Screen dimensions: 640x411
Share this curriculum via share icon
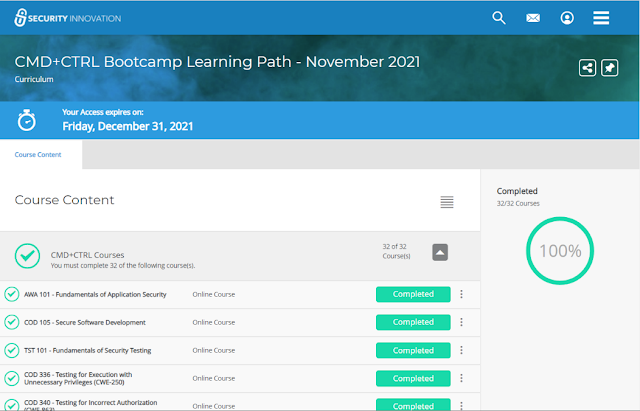click(x=587, y=68)
